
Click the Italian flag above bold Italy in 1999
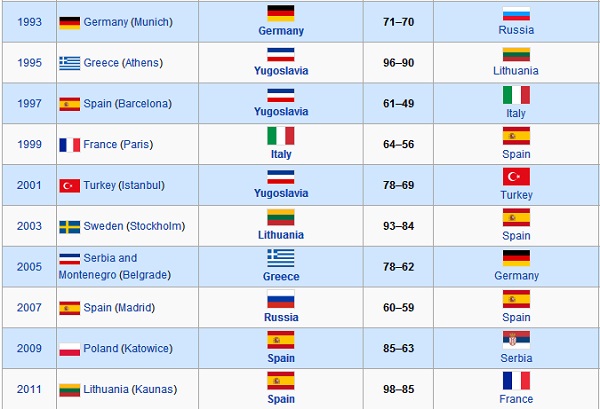click(x=281, y=136)
